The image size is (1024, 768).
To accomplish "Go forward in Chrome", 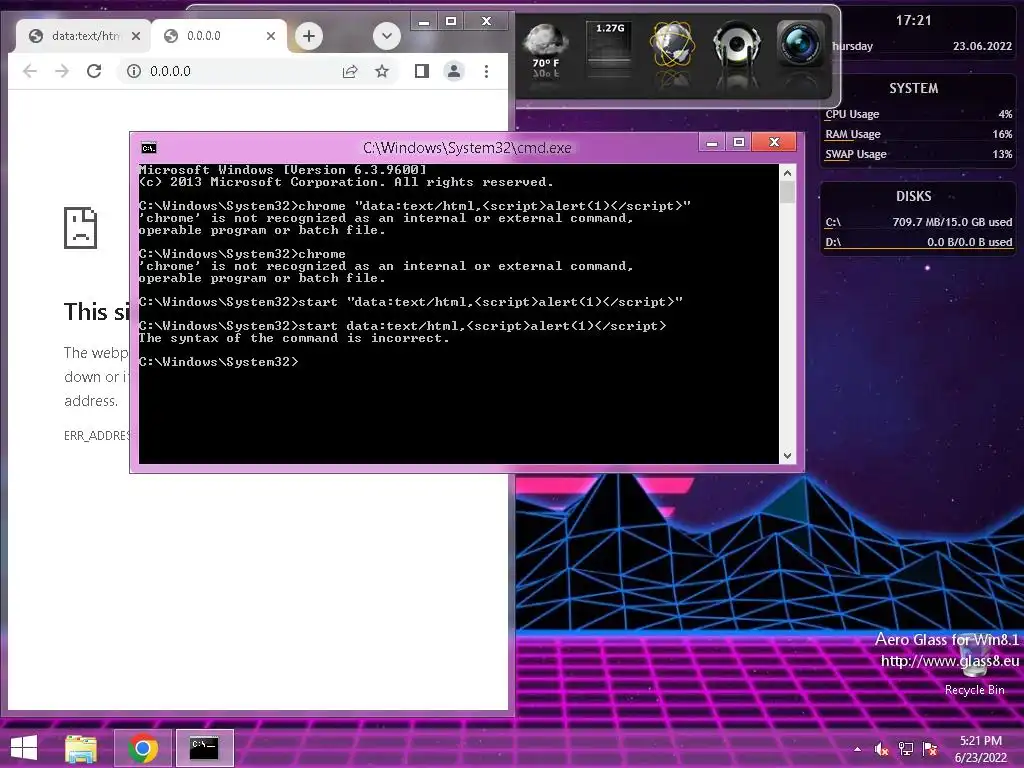I will pyautogui.click(x=62, y=71).
